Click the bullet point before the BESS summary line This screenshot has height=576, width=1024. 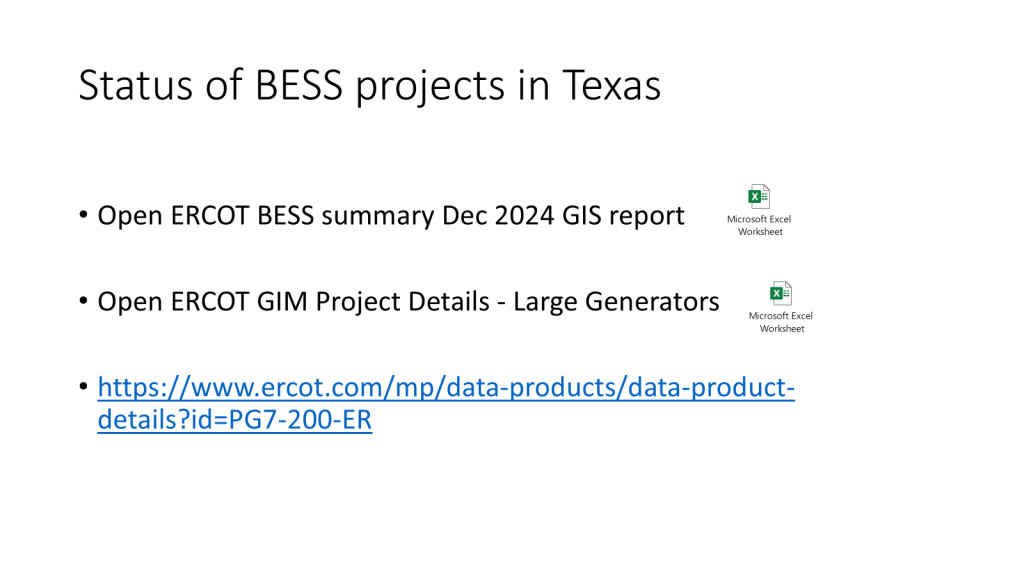(84, 216)
